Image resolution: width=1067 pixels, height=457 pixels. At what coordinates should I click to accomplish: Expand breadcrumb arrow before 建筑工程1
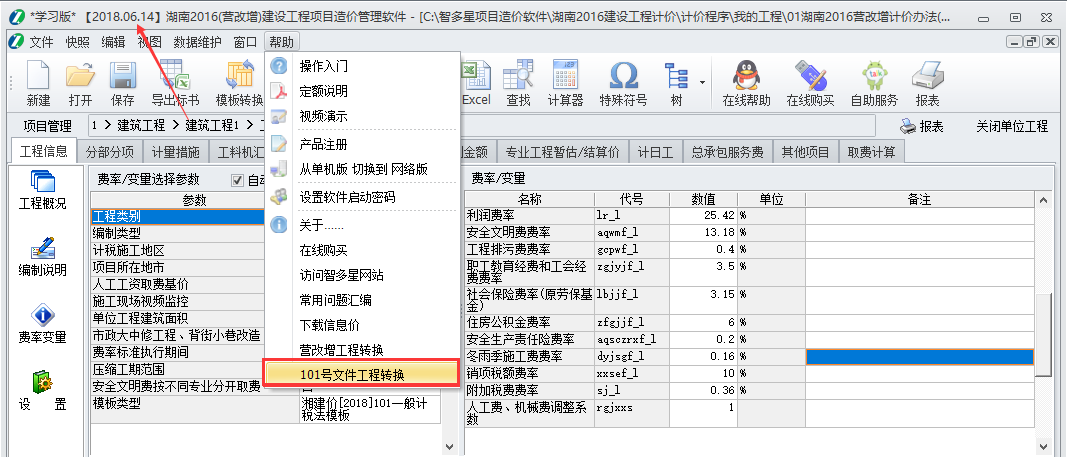176,126
